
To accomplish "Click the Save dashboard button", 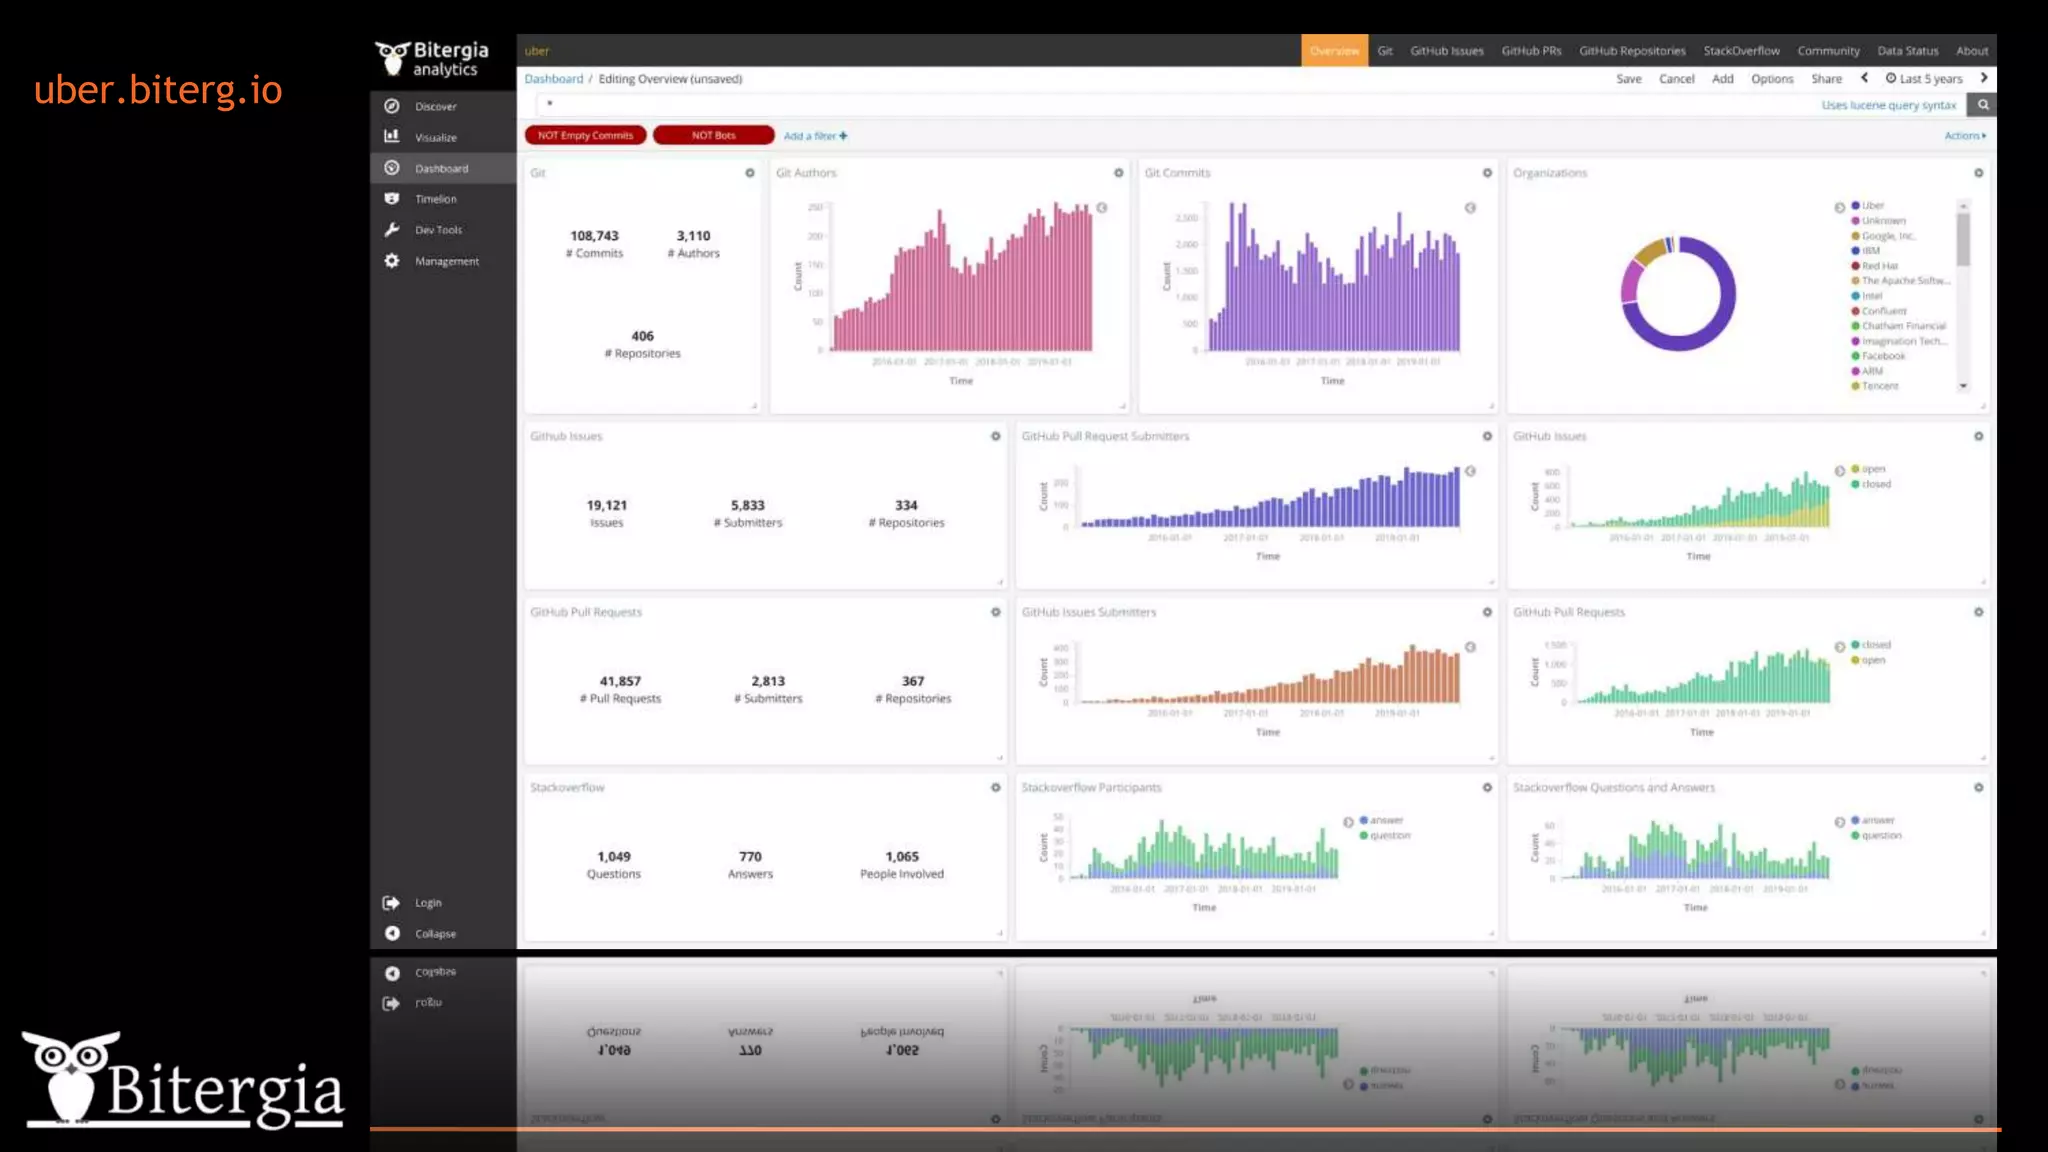I will (x=1628, y=79).
